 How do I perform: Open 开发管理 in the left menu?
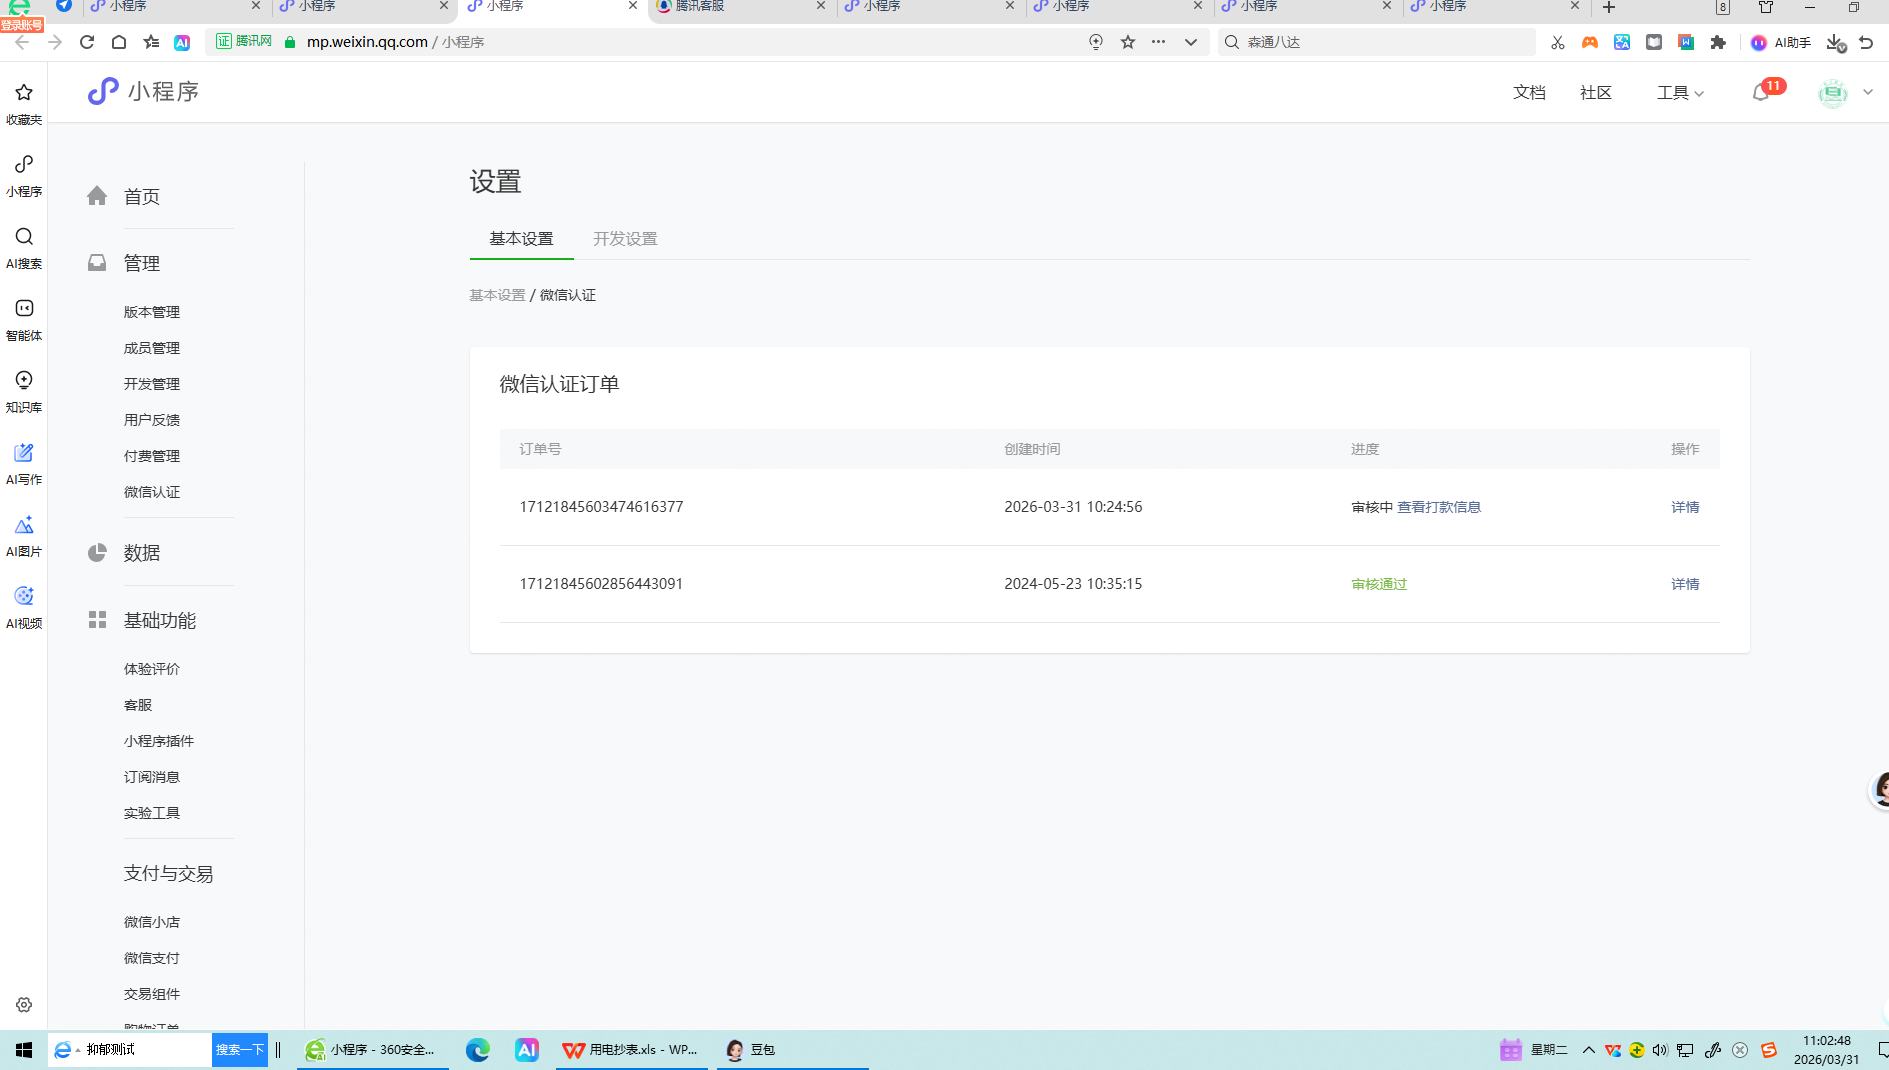pyautogui.click(x=152, y=384)
